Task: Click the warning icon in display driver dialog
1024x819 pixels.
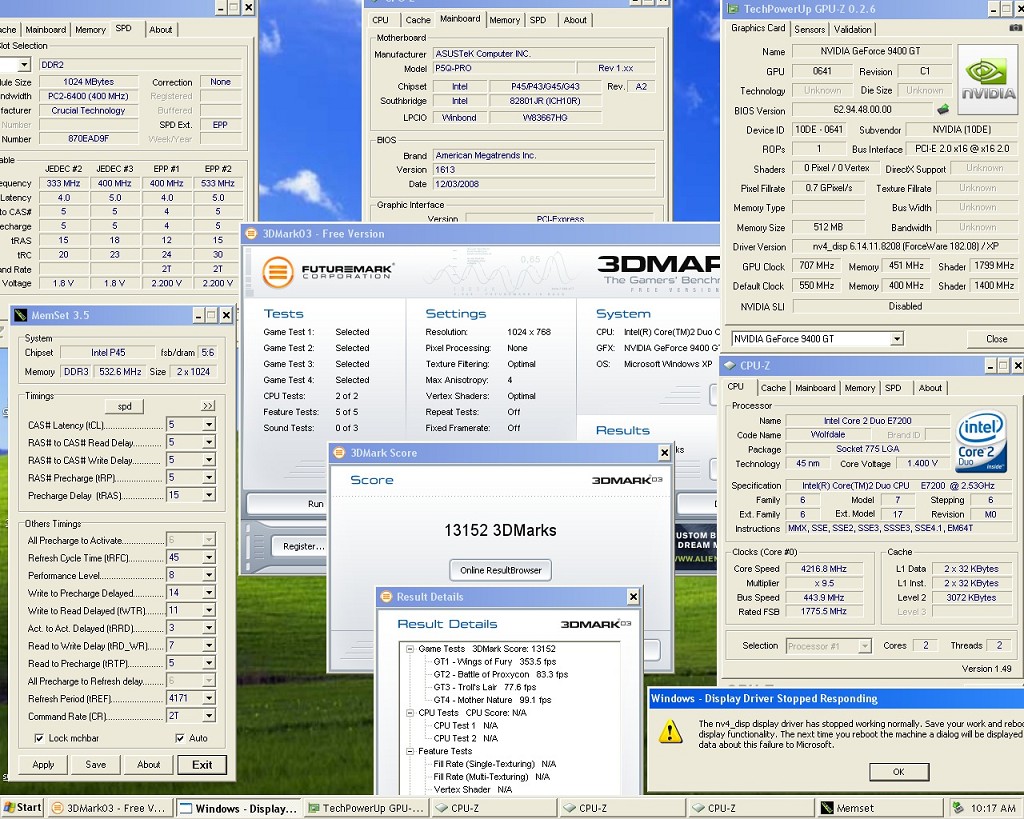Action: coord(671,732)
